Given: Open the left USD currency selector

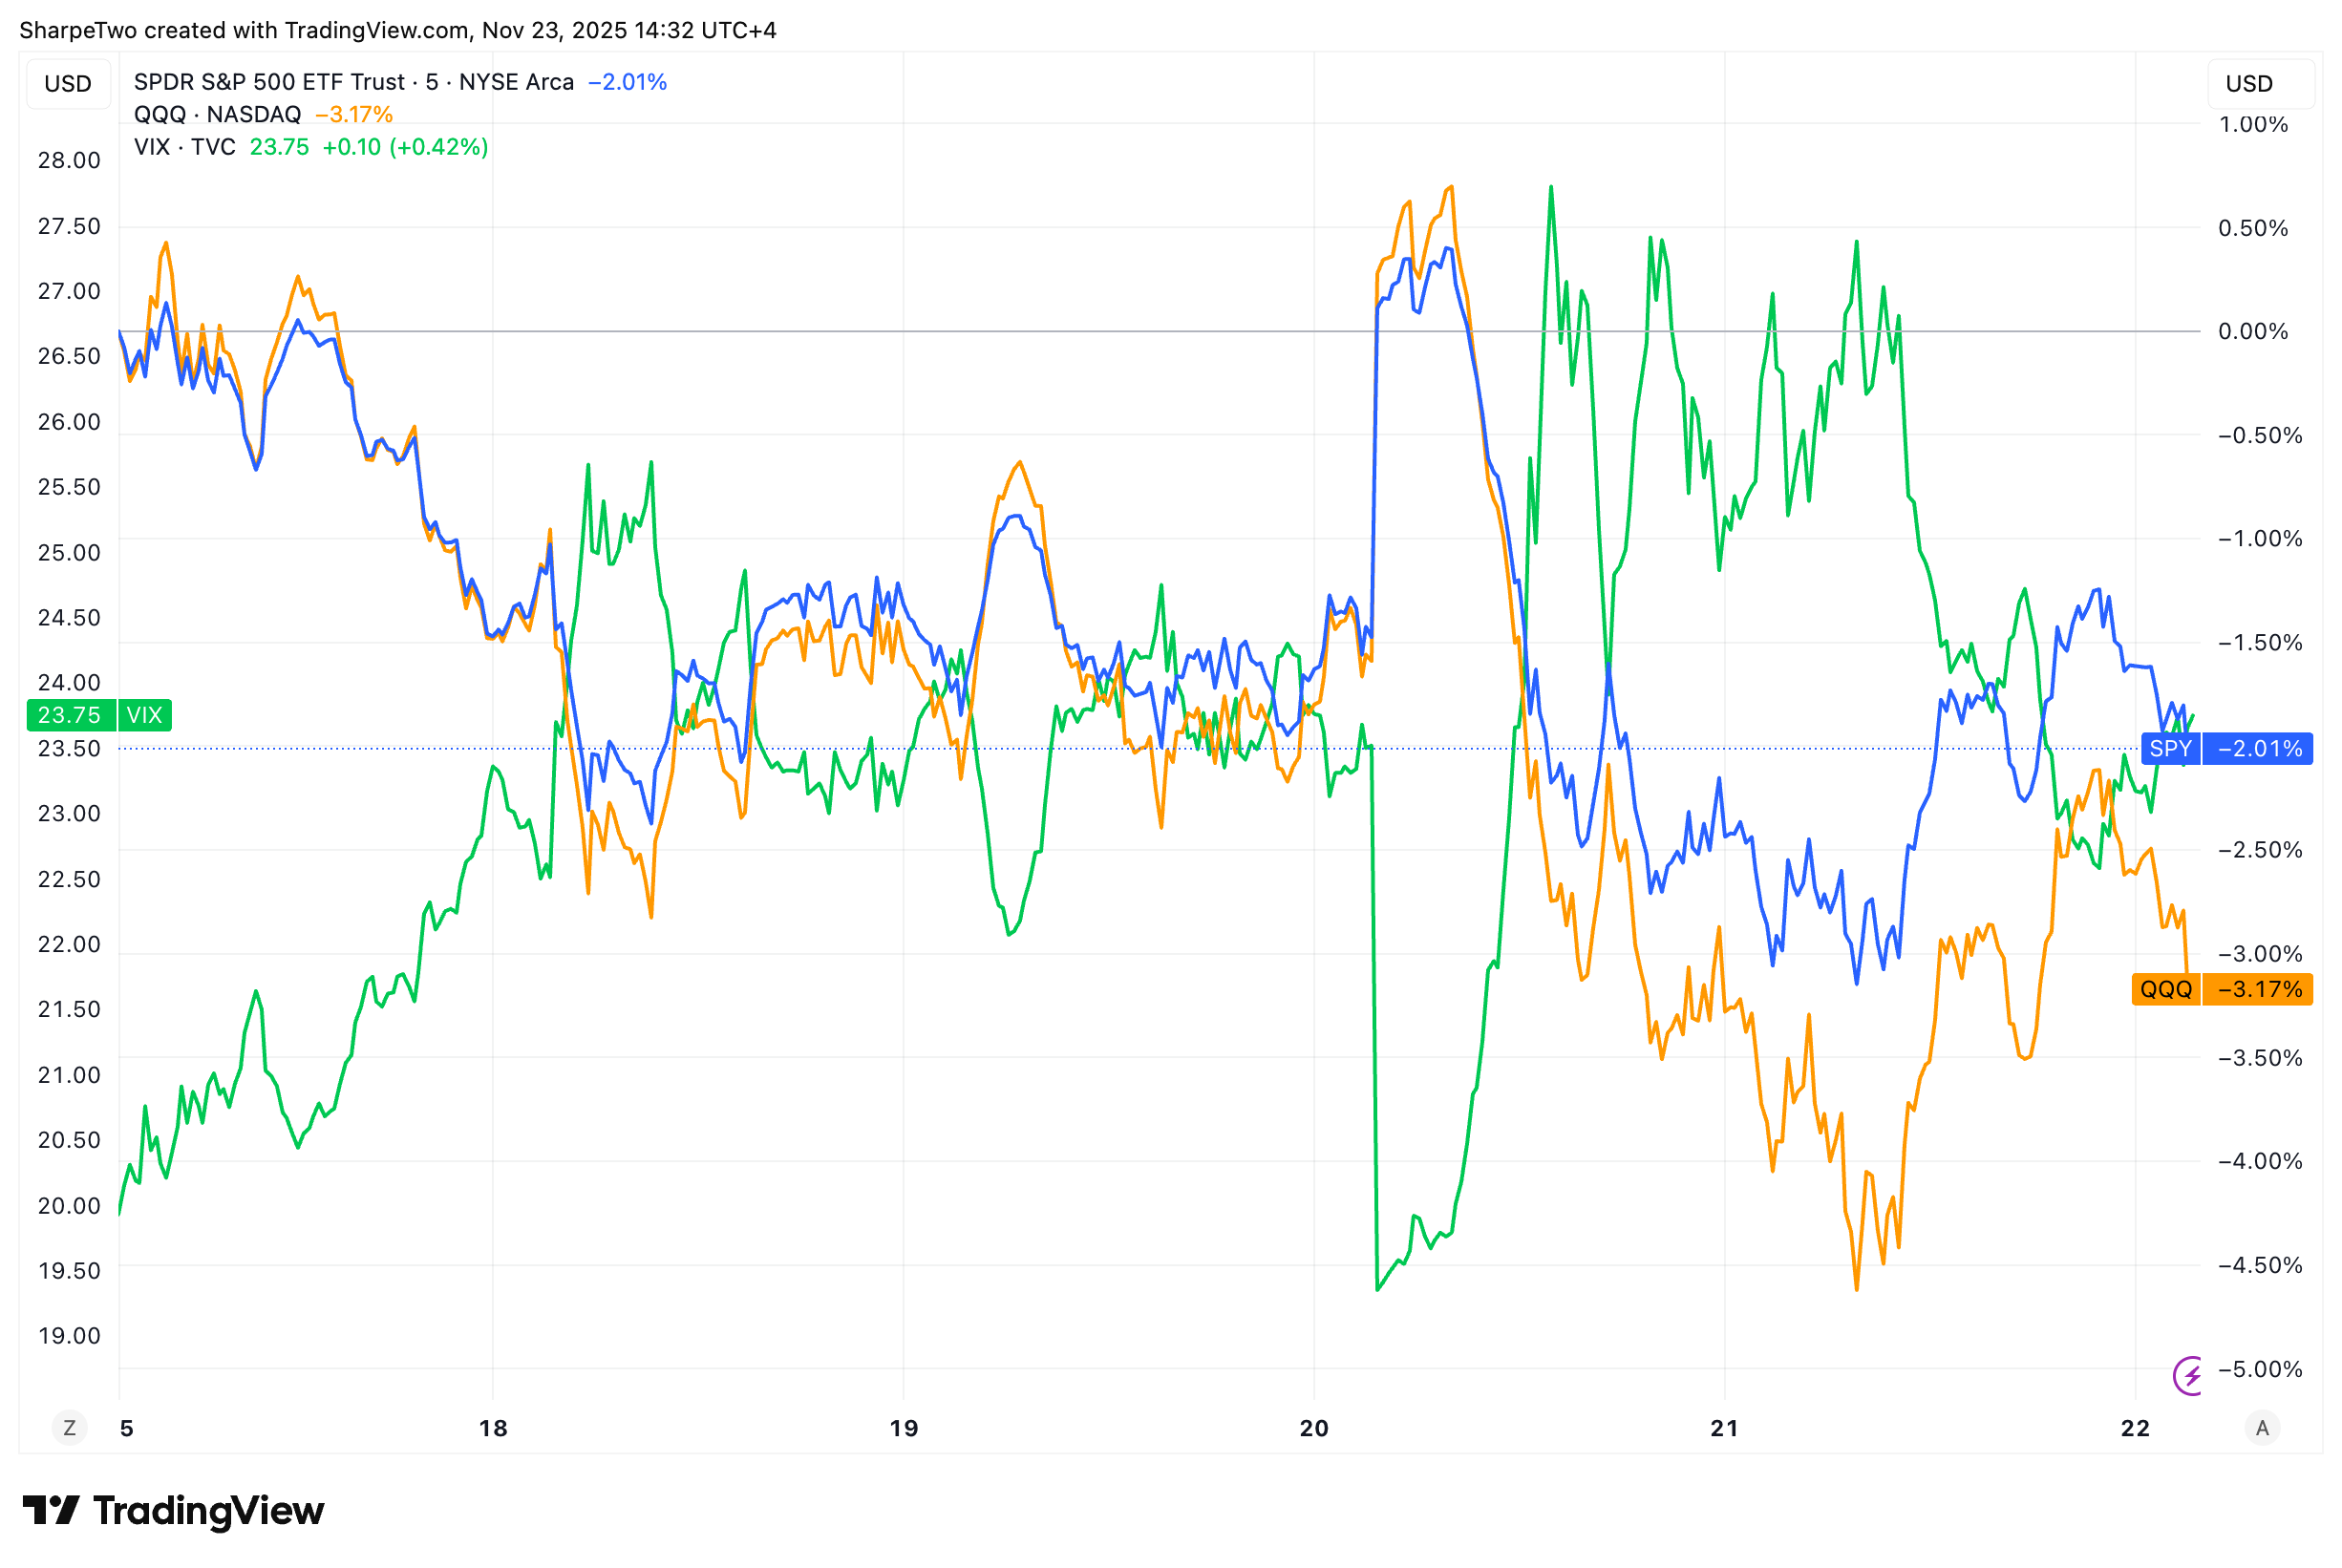Looking at the screenshot, I should (x=68, y=84).
